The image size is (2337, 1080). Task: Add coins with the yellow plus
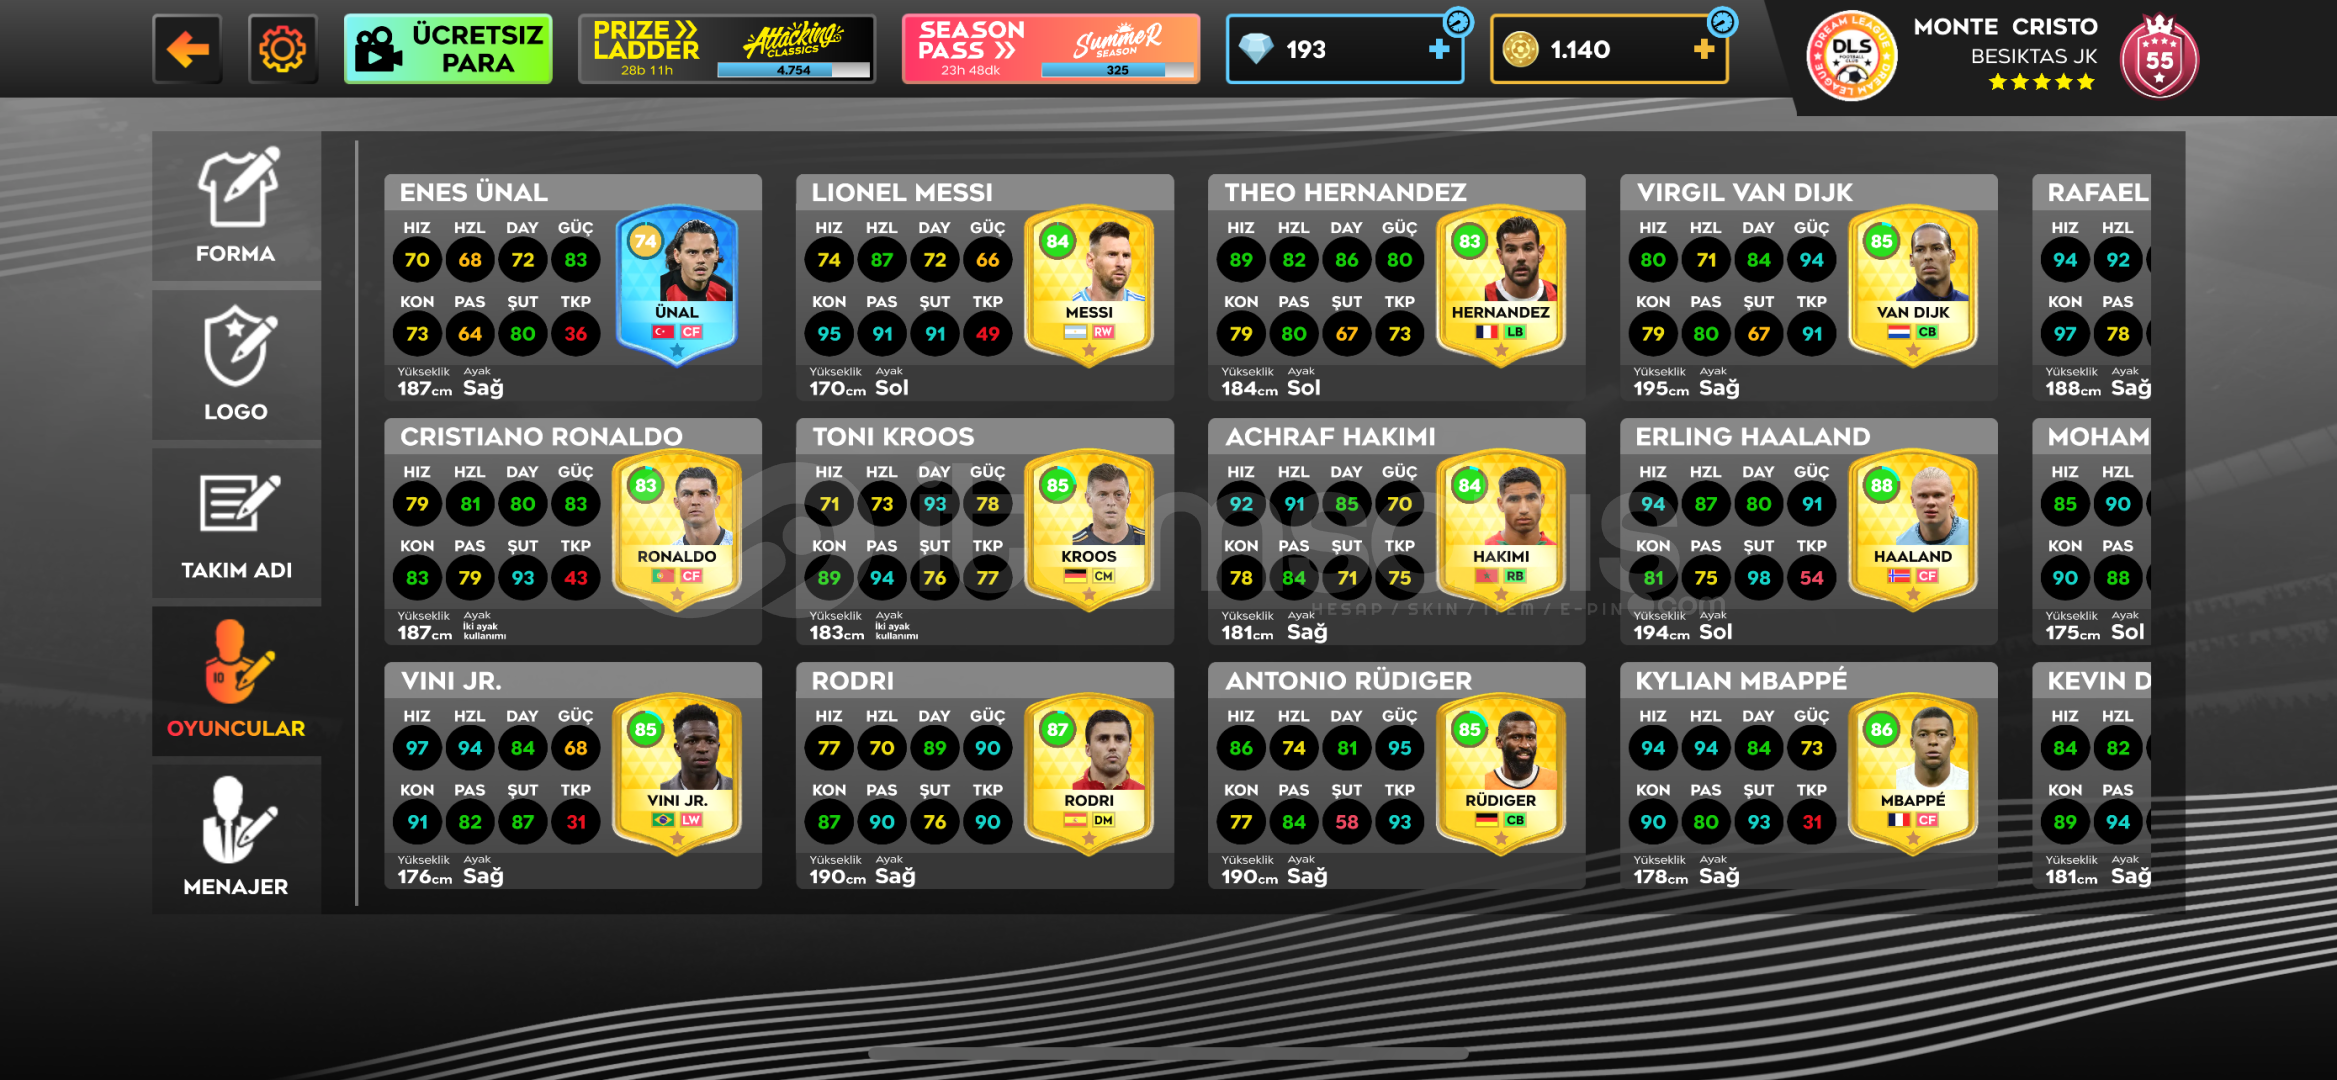pyautogui.click(x=1704, y=49)
